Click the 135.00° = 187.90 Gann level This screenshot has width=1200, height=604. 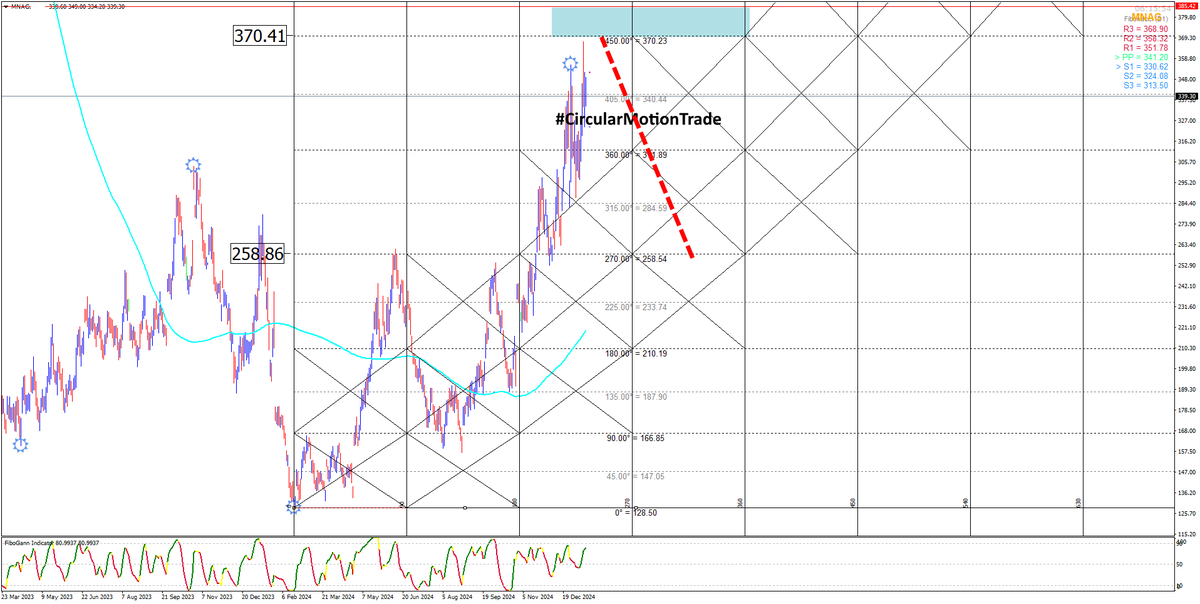636,396
